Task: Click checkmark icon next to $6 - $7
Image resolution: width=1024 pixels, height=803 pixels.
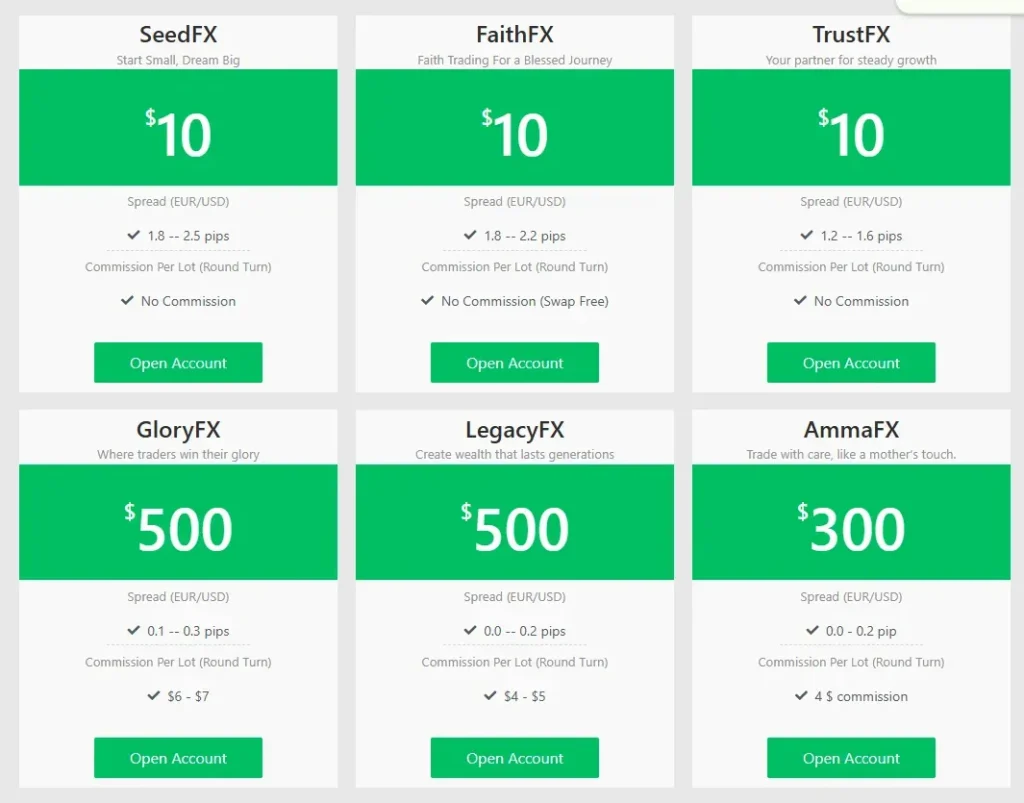Action: [x=154, y=695]
